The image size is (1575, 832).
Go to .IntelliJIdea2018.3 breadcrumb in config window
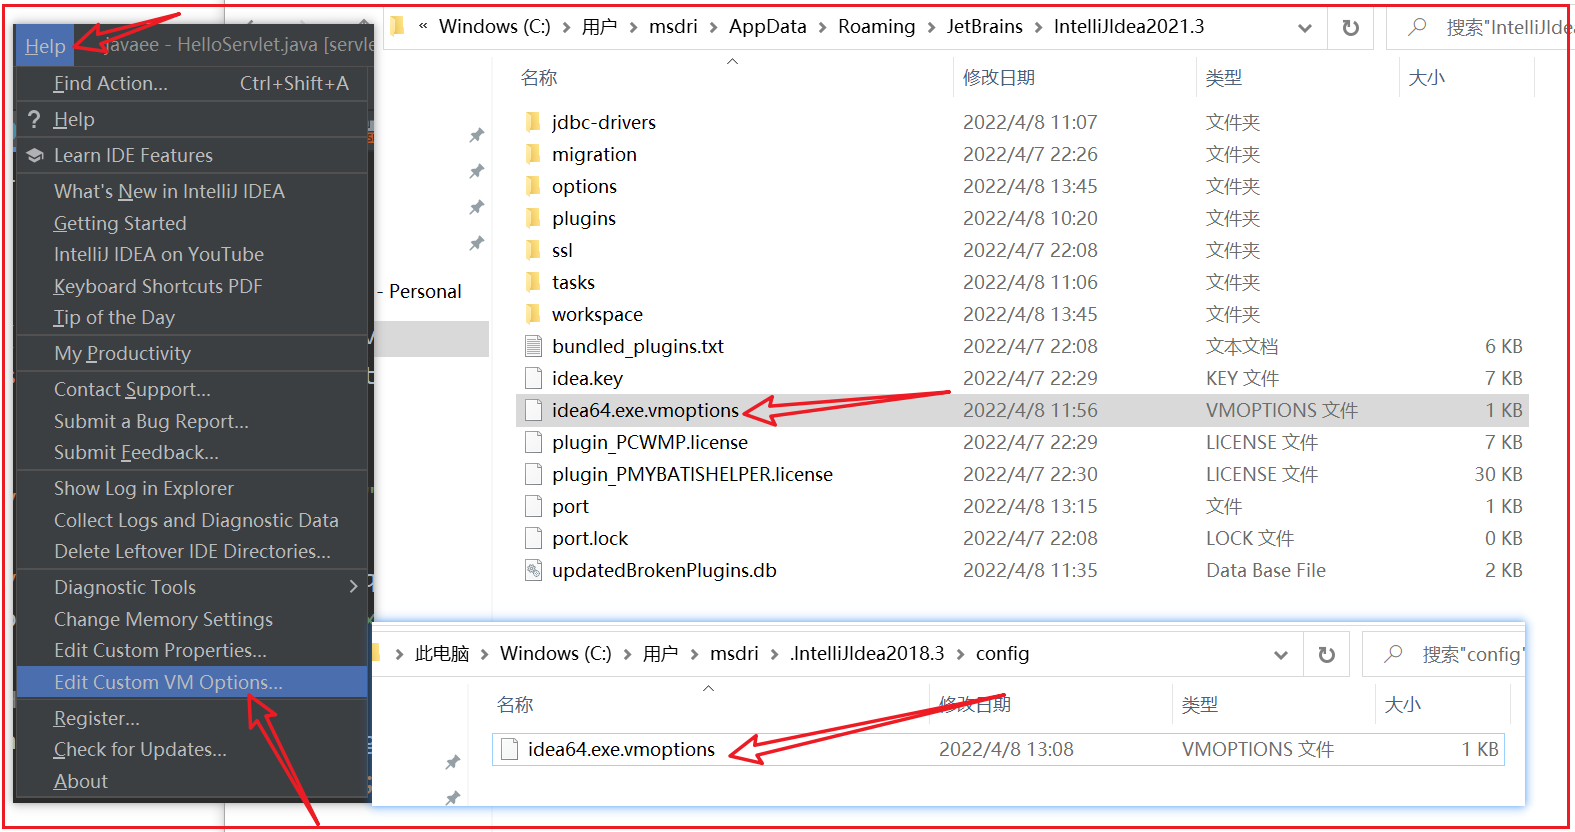coord(866,653)
